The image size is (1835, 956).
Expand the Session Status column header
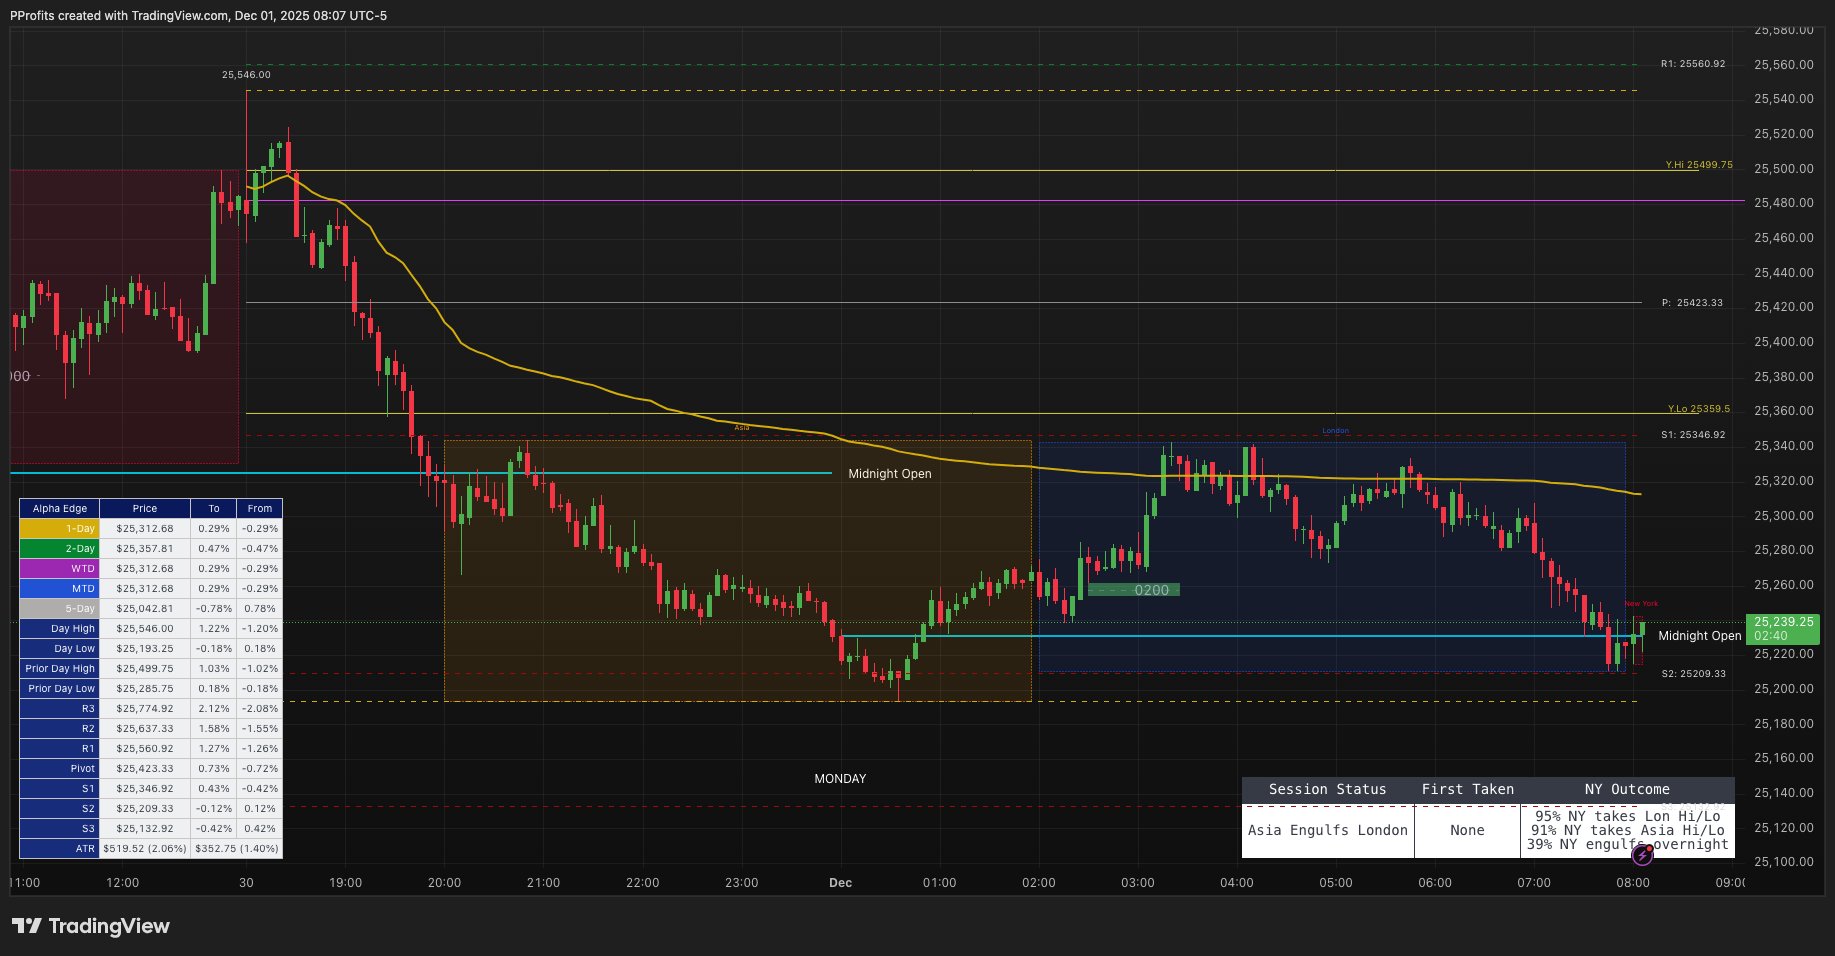click(1327, 789)
